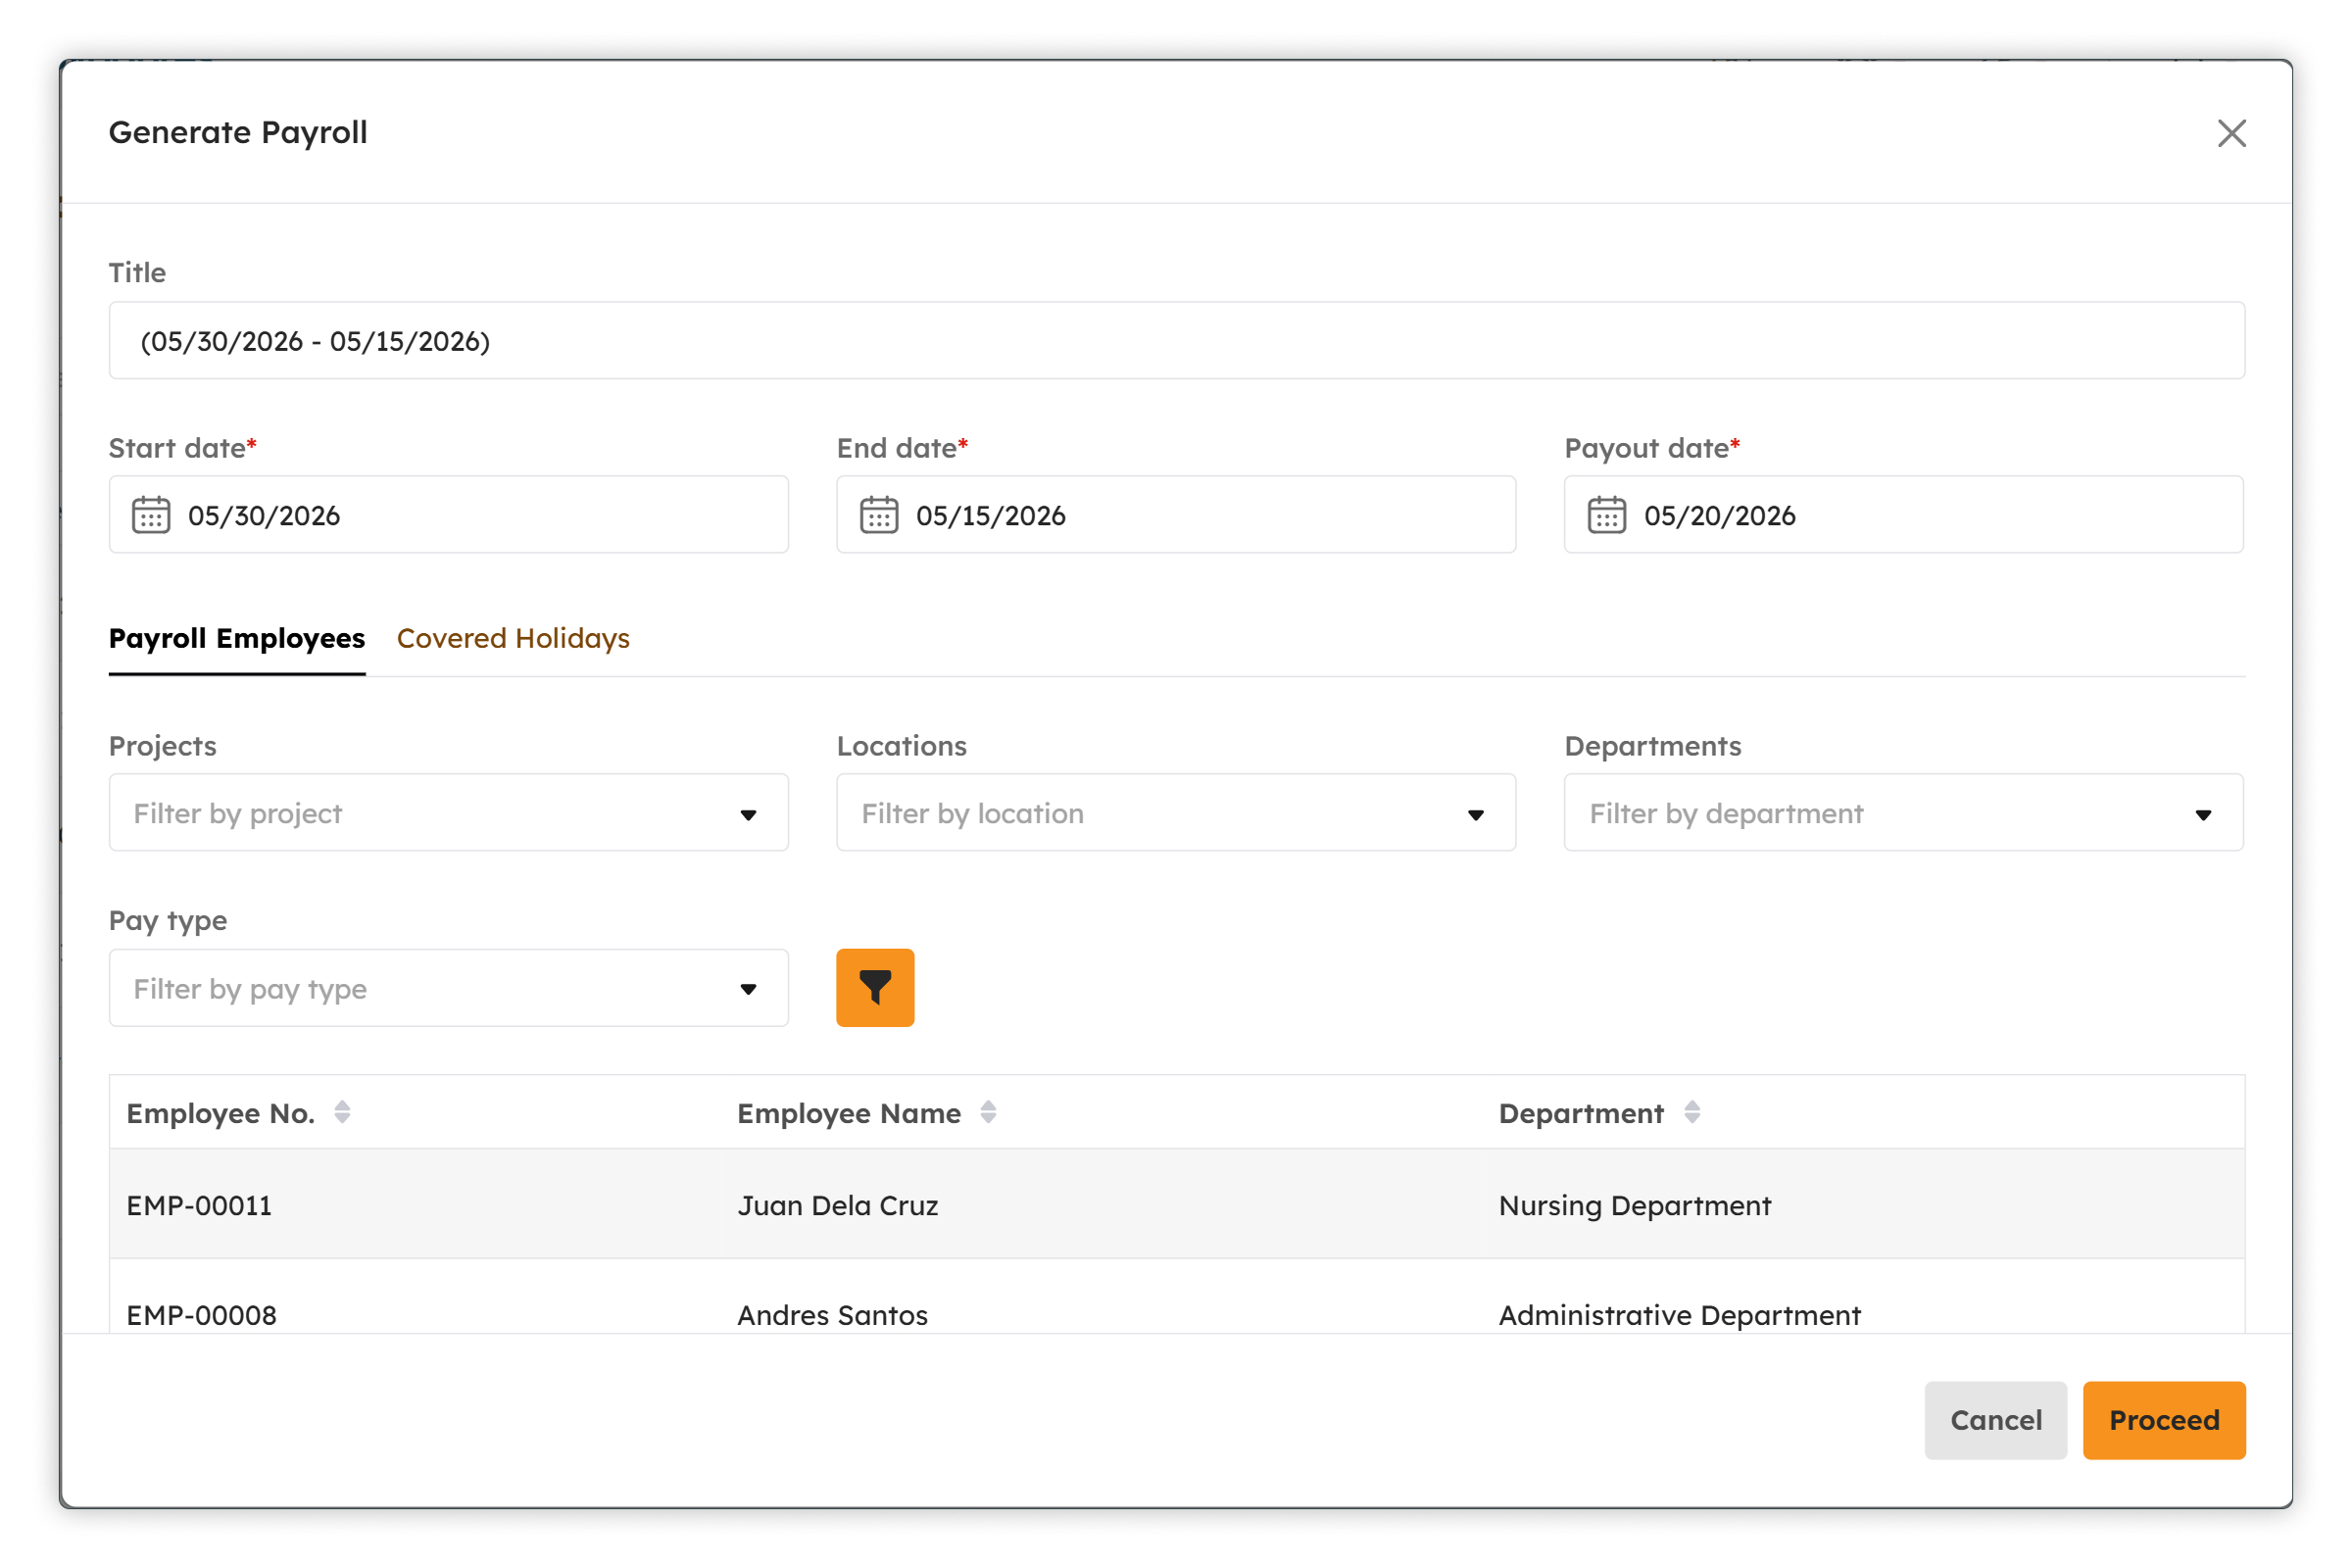
Task: Sort by Employee No. column arrows
Action: tap(342, 1112)
